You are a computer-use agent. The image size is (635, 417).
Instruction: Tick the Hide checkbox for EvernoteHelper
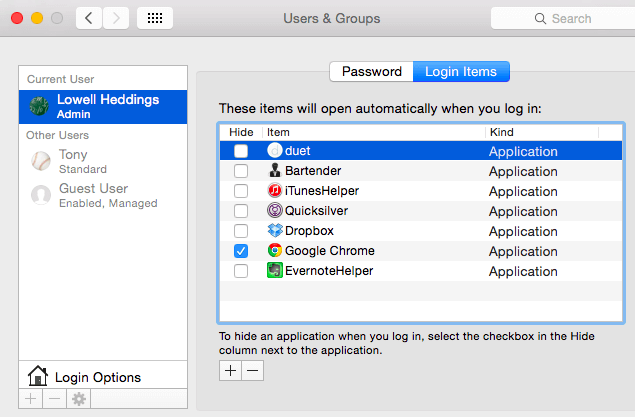pos(240,271)
